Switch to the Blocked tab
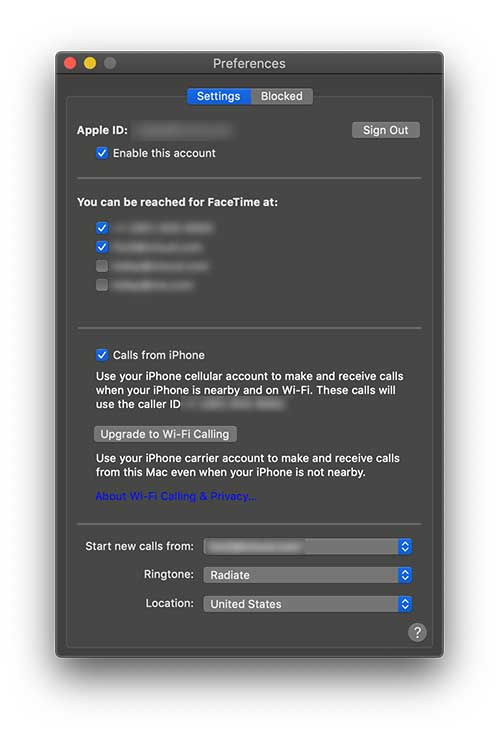This screenshot has height=745, width=500. [x=281, y=96]
